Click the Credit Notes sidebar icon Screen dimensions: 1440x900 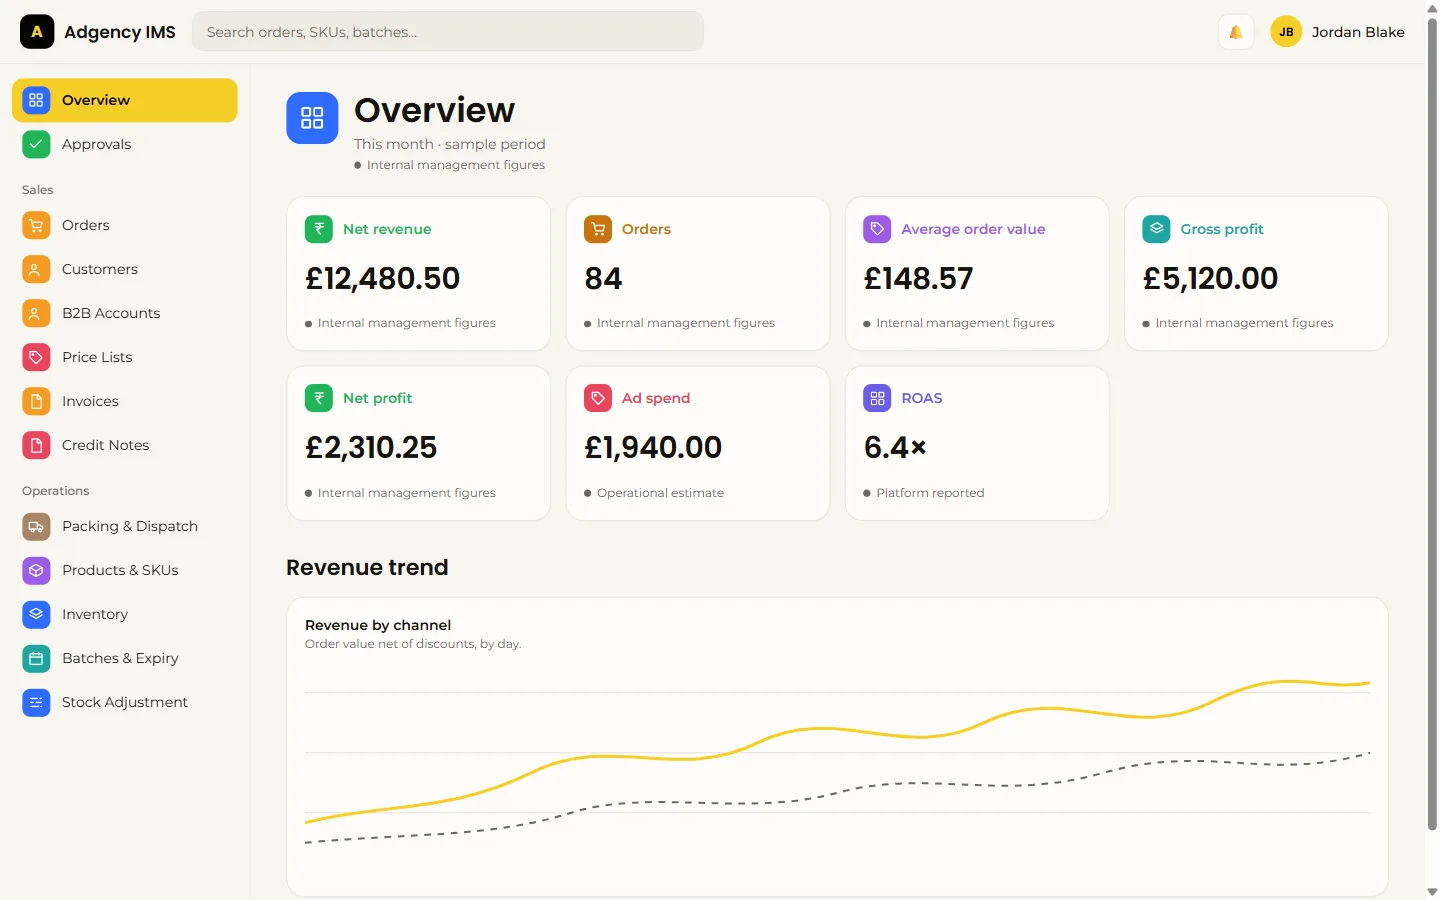[x=36, y=446]
